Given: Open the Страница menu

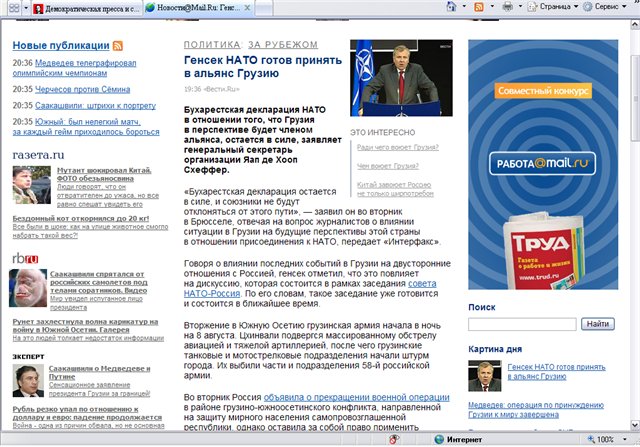Looking at the screenshot, I should coord(553,7).
